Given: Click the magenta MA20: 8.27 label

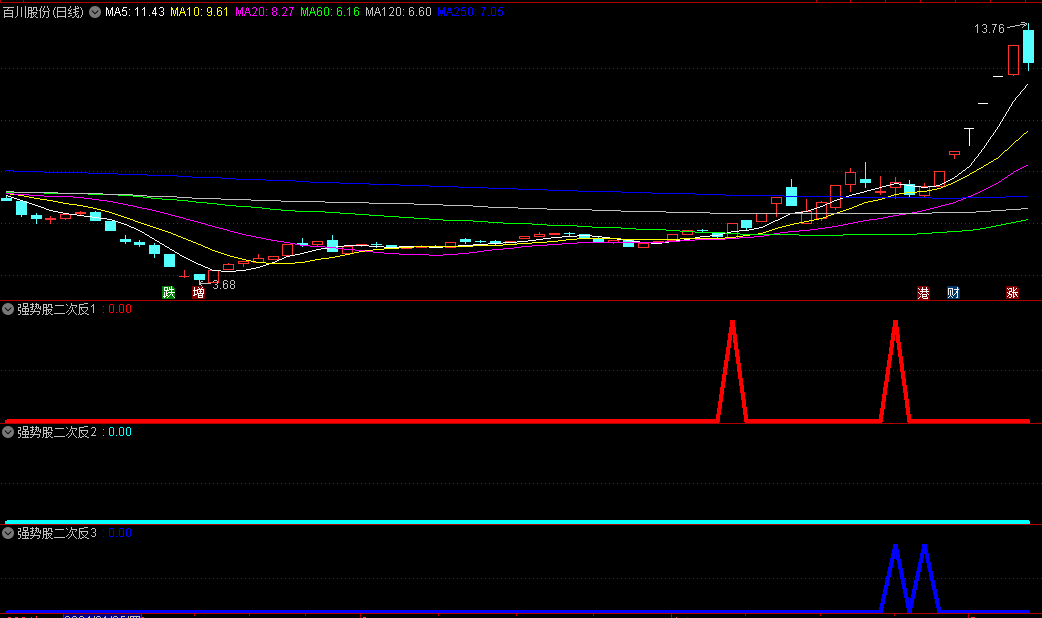Looking at the screenshot, I should click(x=264, y=12).
